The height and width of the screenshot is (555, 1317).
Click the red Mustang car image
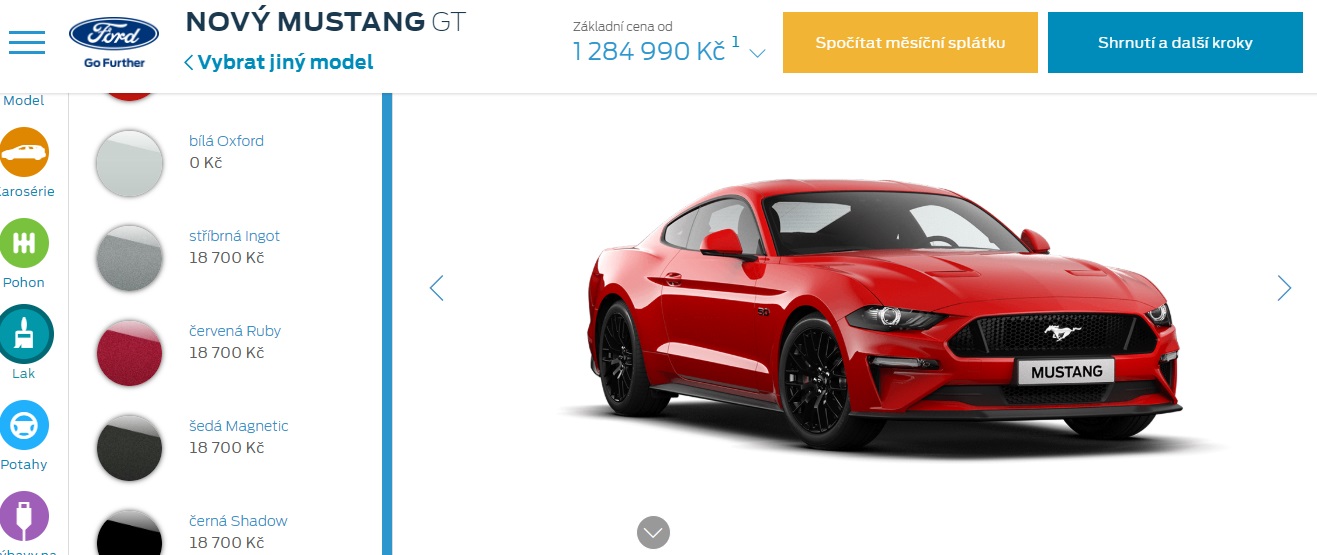[x=880, y=315]
